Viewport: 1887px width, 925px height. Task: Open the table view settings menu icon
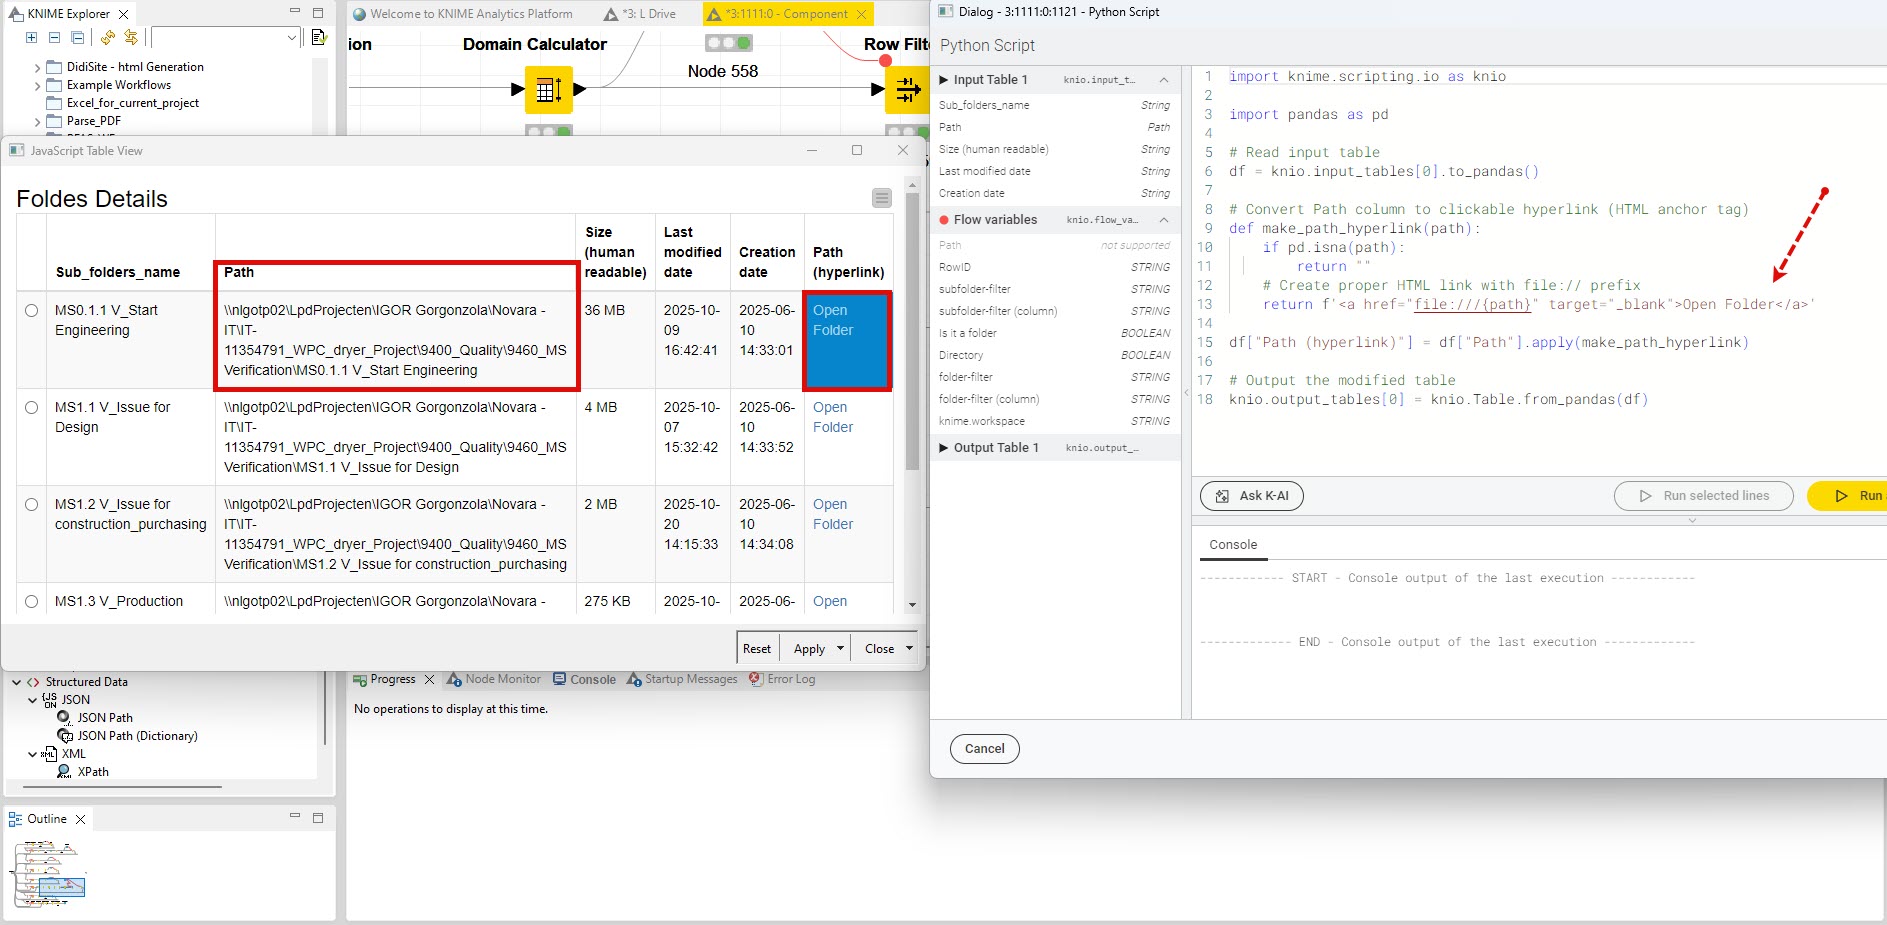click(x=881, y=198)
